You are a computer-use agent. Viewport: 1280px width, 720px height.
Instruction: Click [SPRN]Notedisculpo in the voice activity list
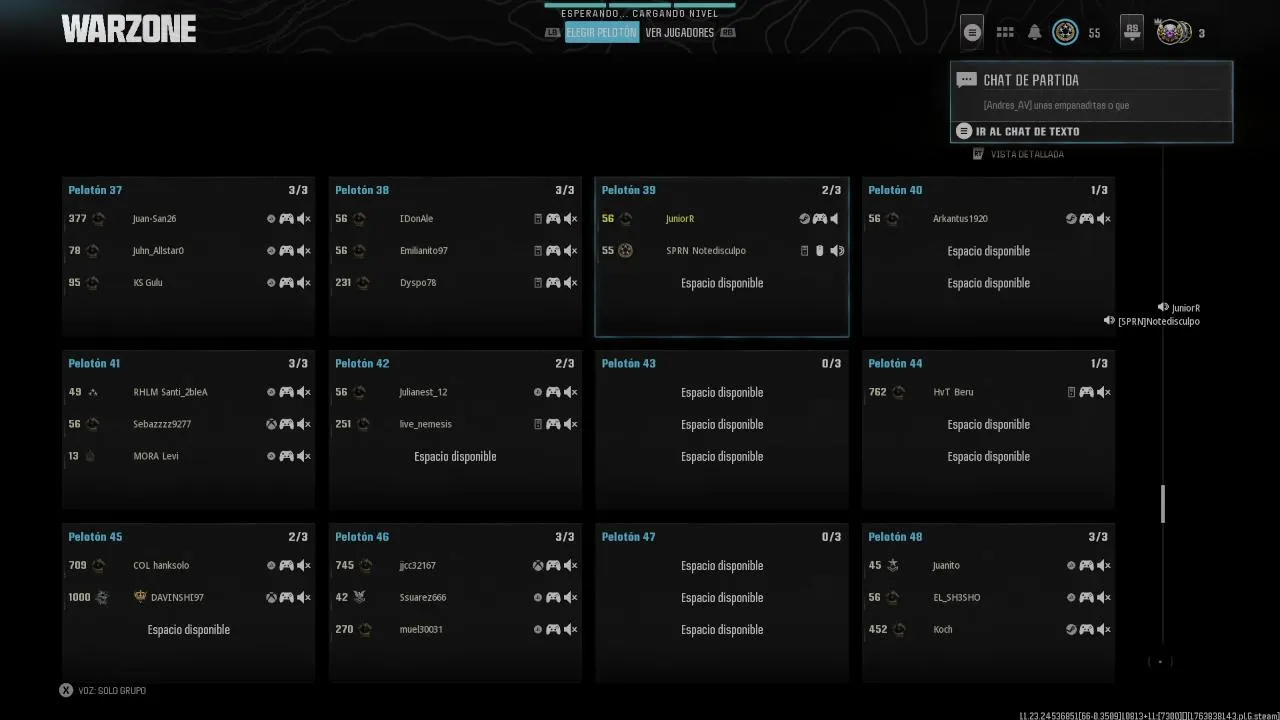click(1158, 321)
